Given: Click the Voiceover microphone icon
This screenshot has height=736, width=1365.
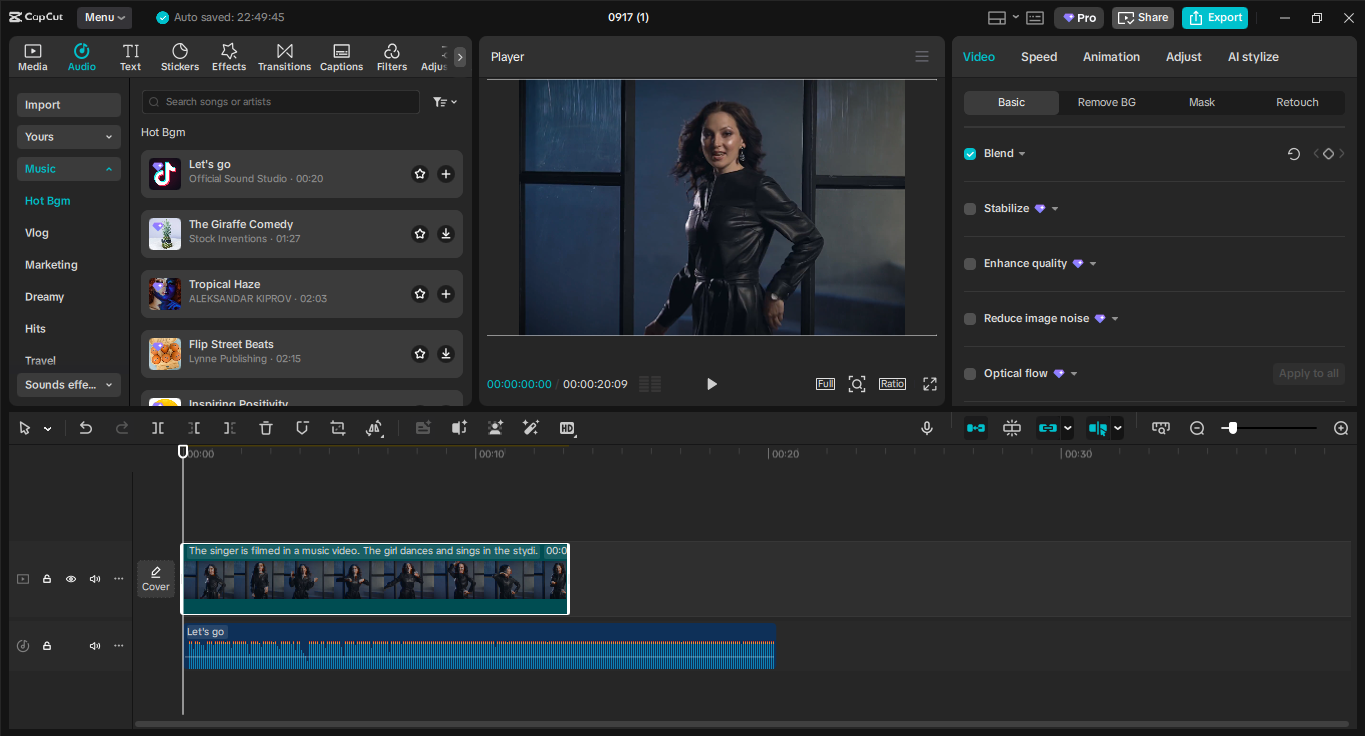Looking at the screenshot, I should (926, 427).
